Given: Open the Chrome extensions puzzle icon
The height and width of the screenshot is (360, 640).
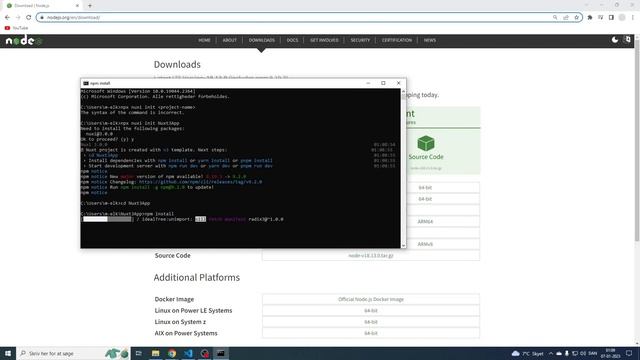Looking at the screenshot, I should [x=590, y=18].
